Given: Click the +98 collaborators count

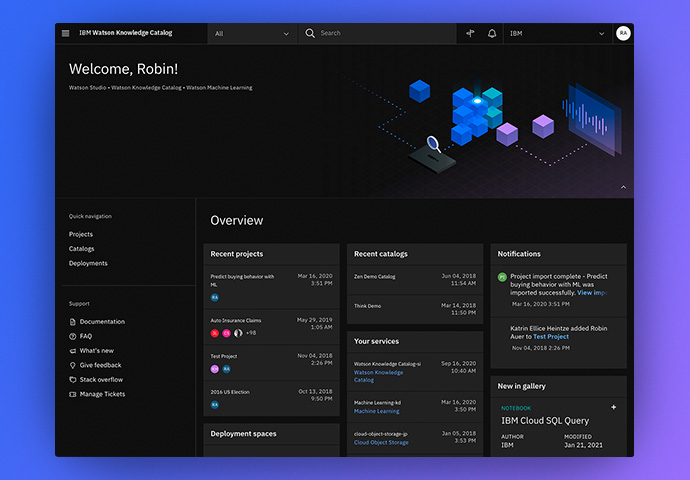Looking at the screenshot, I should click(251, 333).
